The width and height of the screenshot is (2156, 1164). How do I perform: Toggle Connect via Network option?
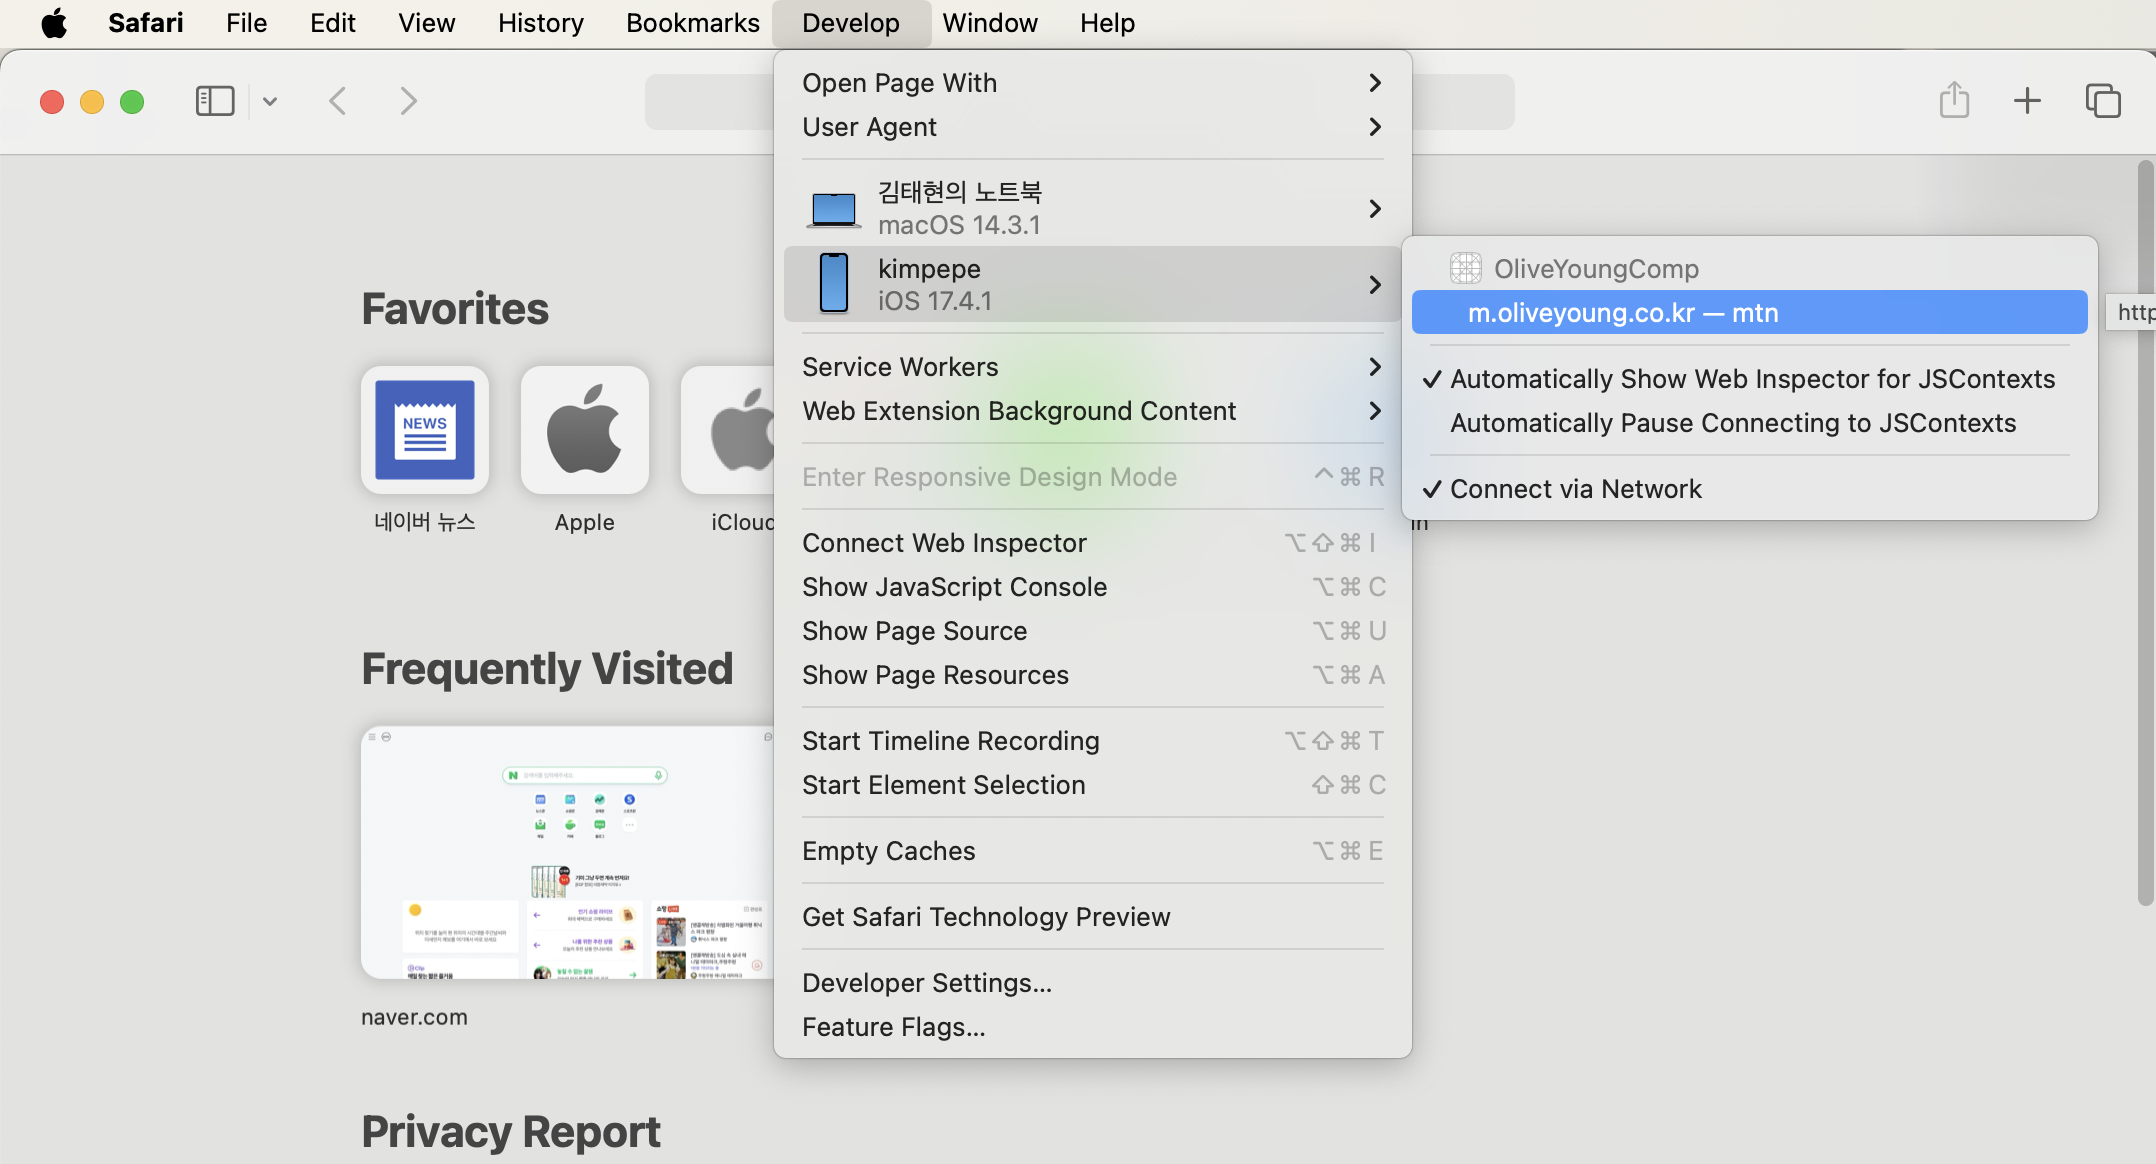[1575, 489]
